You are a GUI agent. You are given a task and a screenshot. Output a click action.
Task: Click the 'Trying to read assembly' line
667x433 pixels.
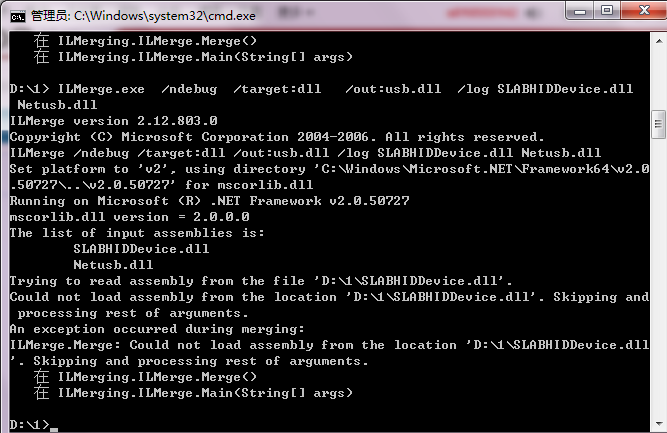(261, 281)
